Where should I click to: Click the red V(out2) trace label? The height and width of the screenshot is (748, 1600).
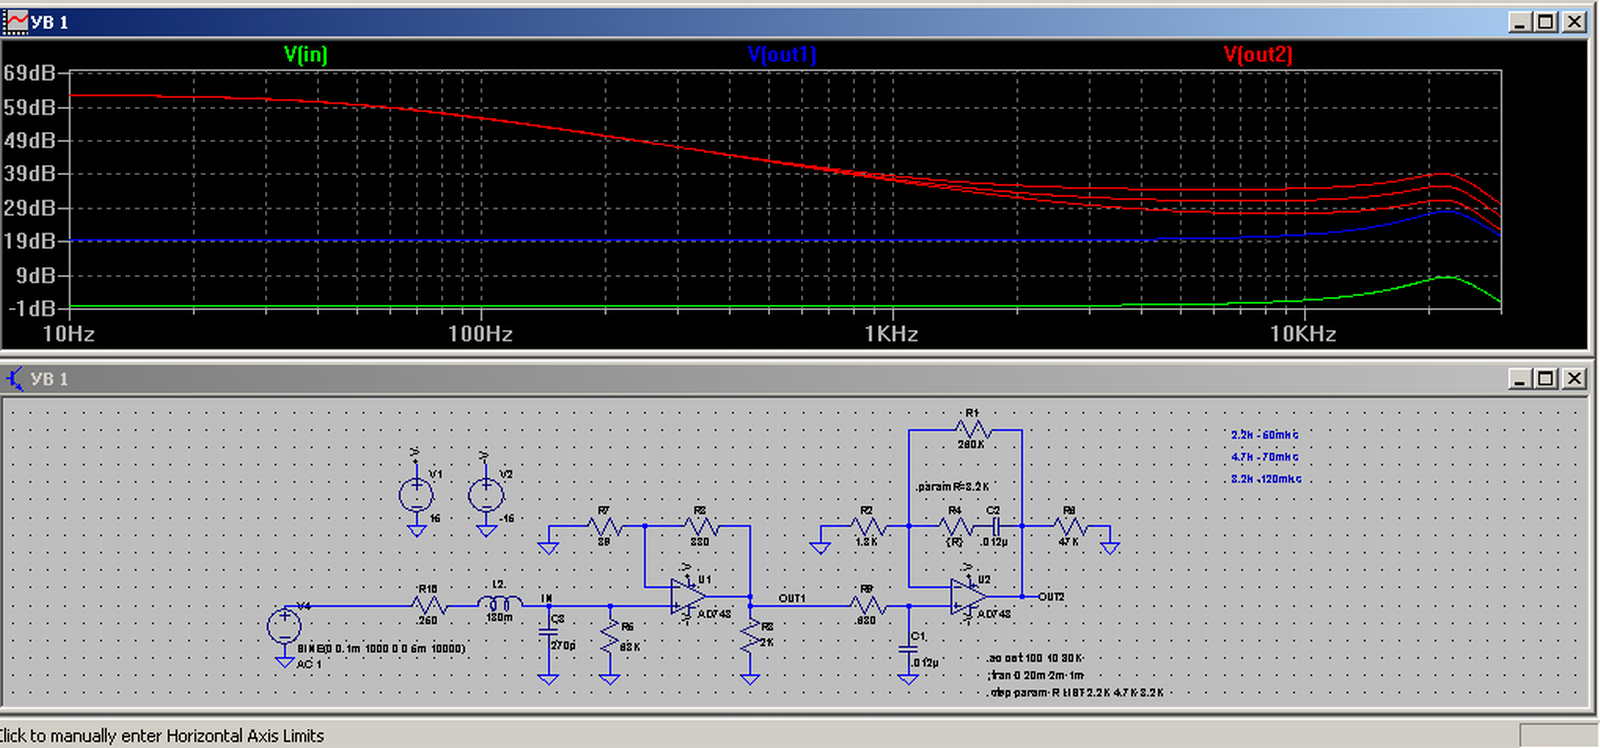click(1258, 54)
